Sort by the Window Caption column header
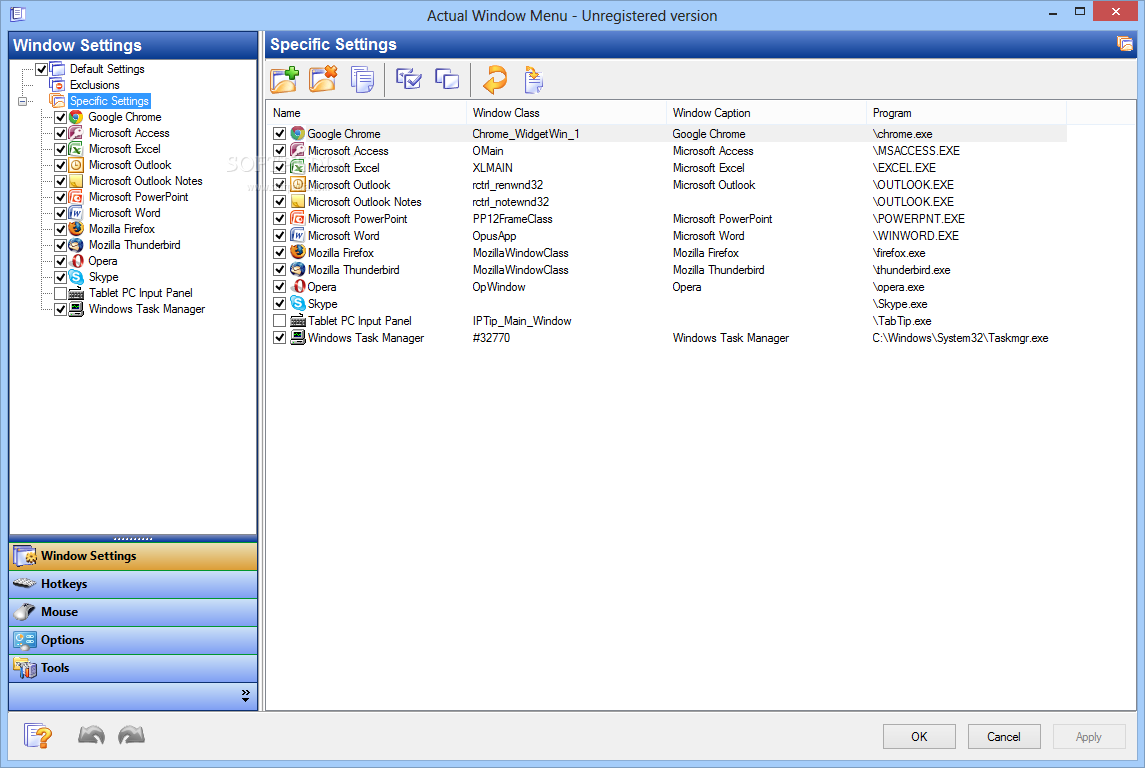This screenshot has height=768, width=1145. point(766,113)
